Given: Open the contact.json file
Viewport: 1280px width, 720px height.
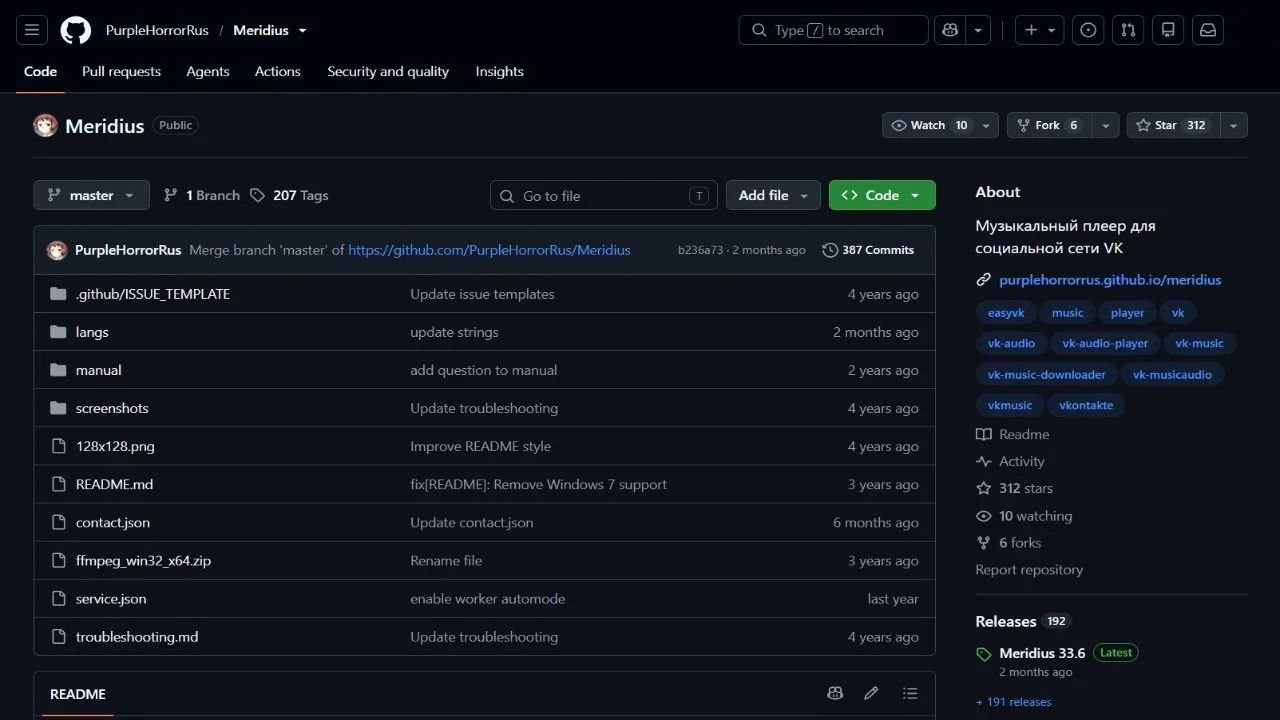Looking at the screenshot, I should tap(113, 522).
